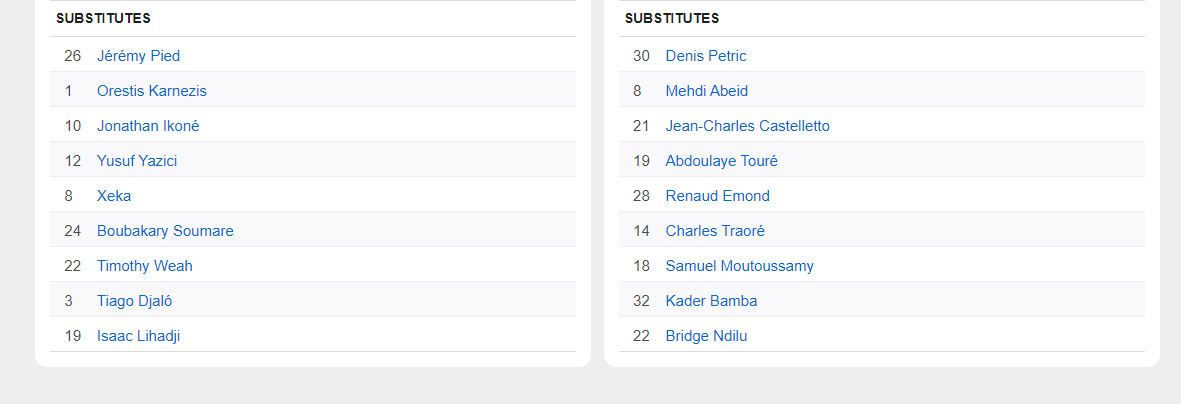Select substitute Jonathan Ikoné

[x=148, y=126]
